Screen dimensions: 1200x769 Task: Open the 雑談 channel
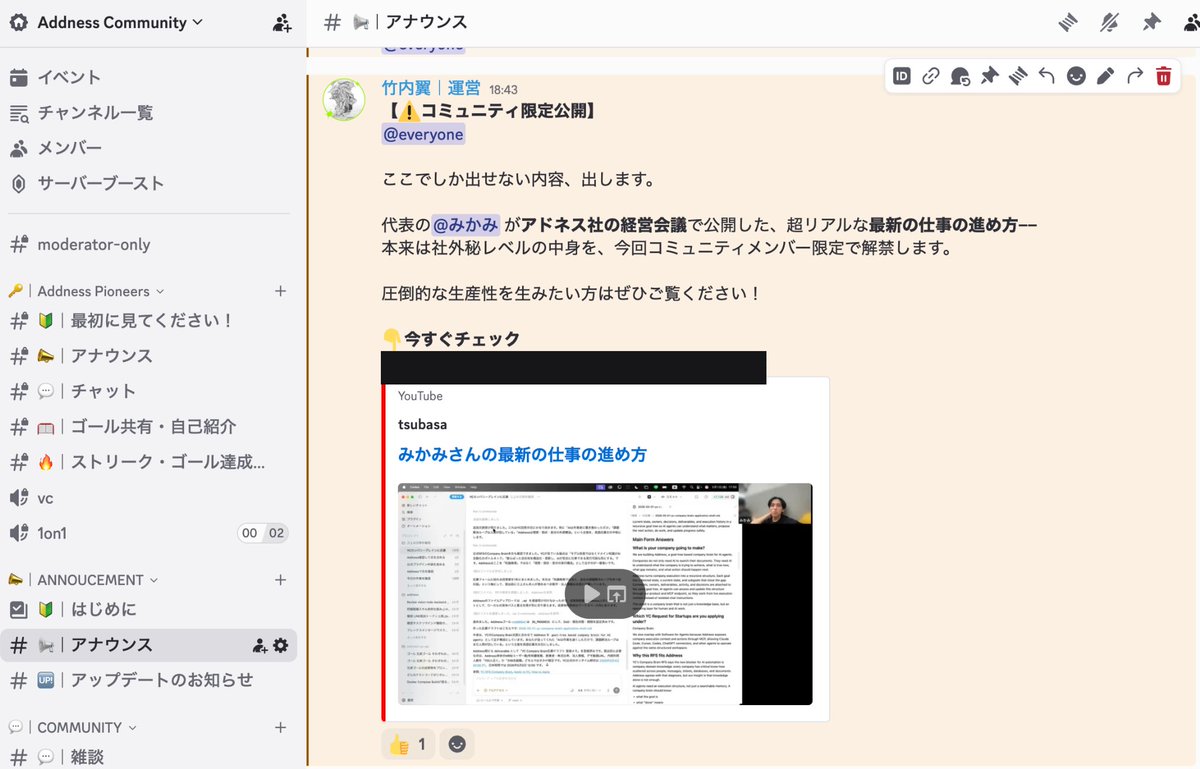coord(150,757)
